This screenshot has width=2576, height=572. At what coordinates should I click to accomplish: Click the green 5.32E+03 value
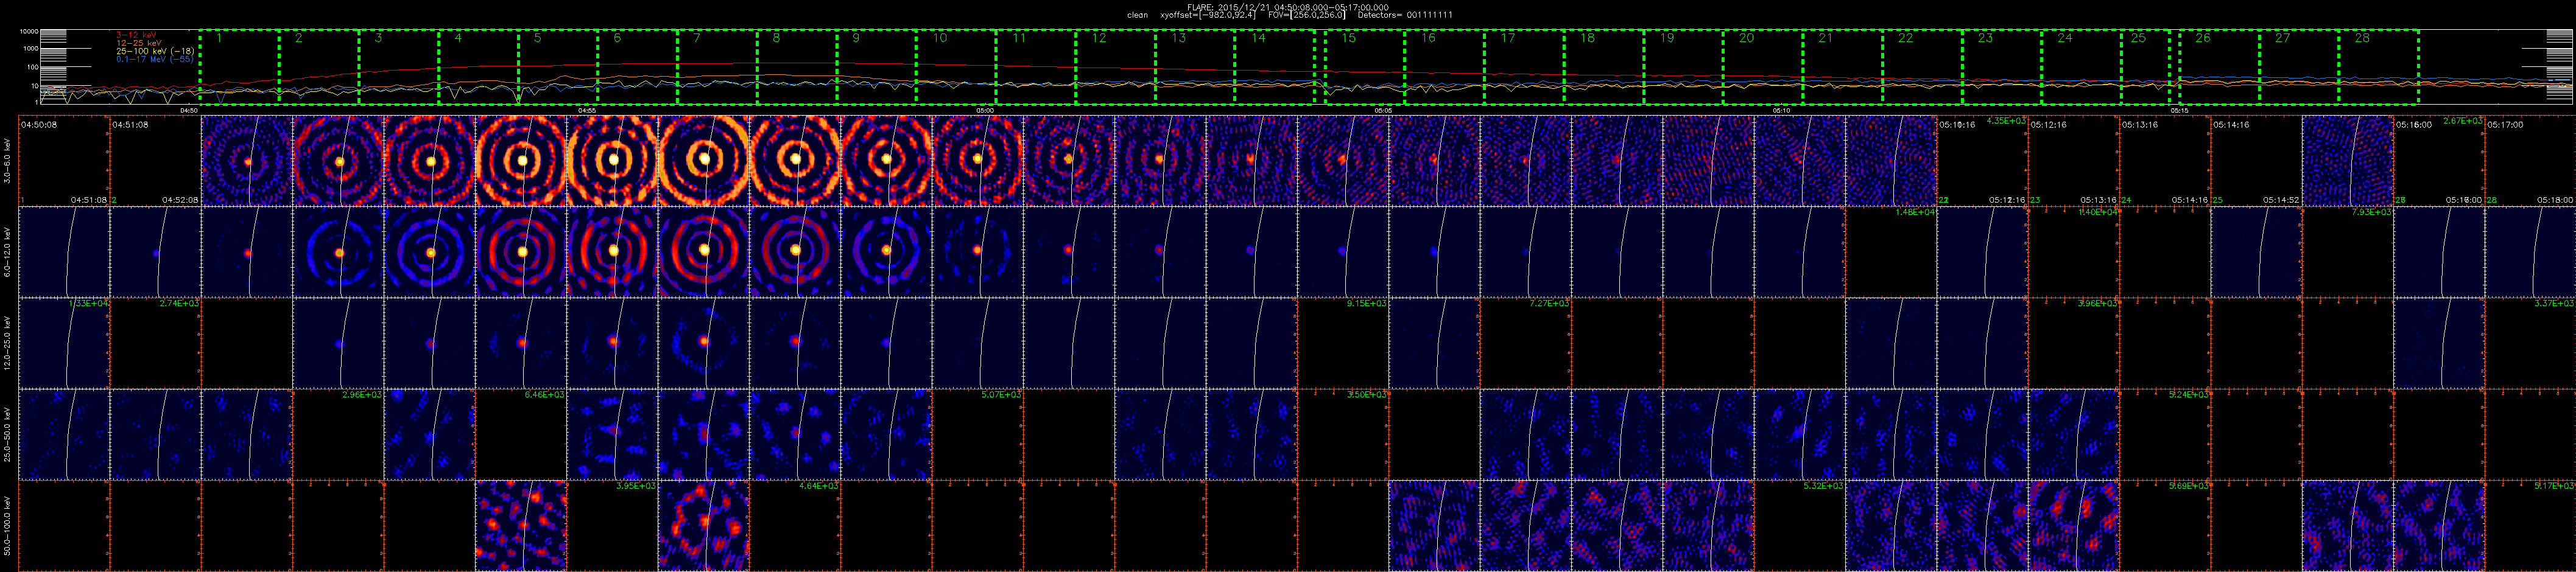point(1824,486)
